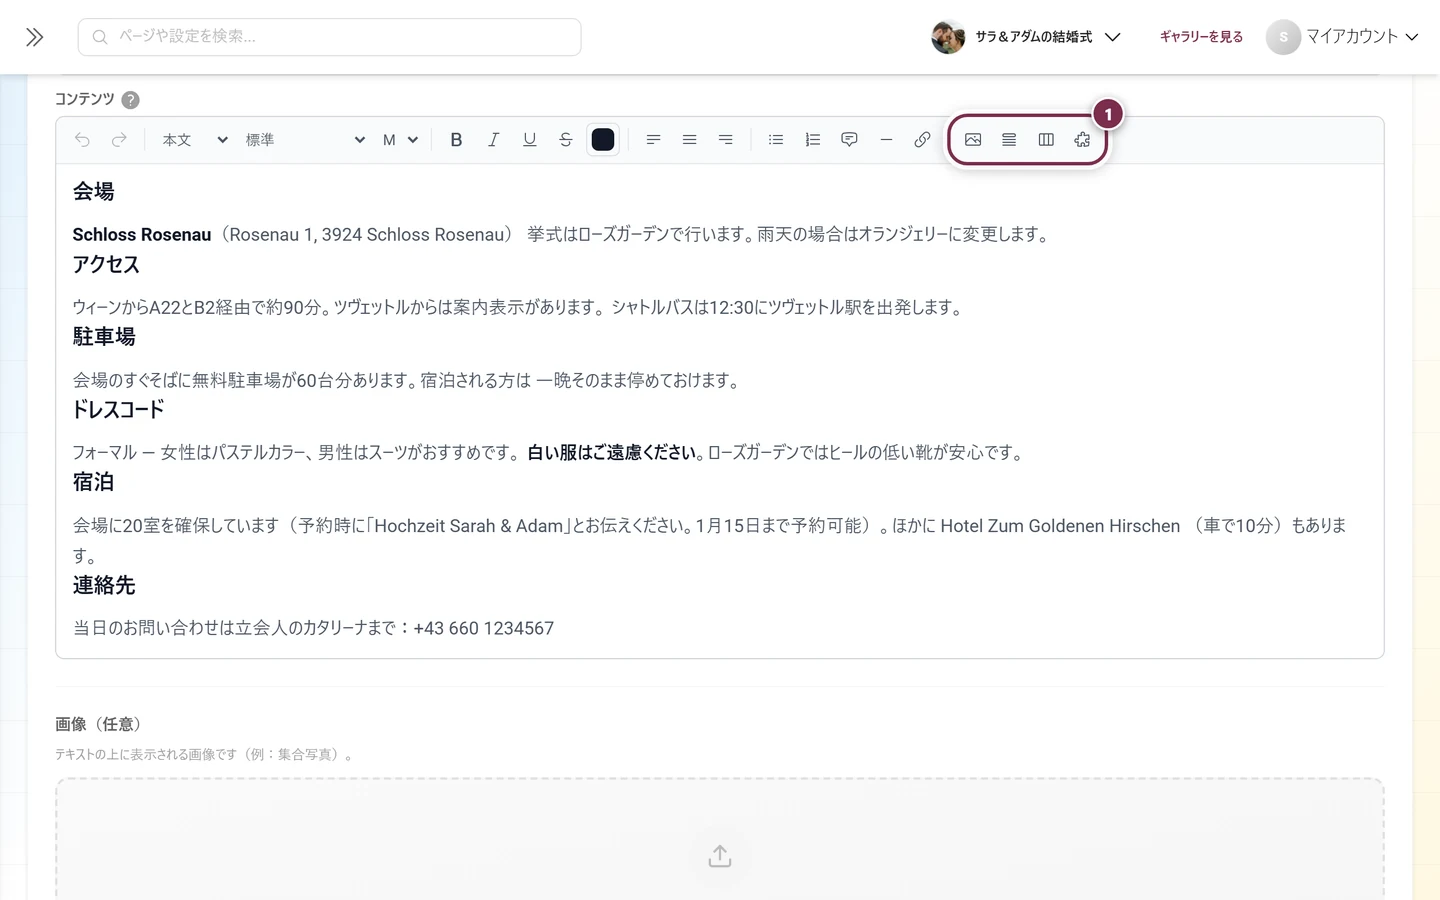1440x900 pixels.
Task: Click the bold 白い服はご遠慮ください text
Action: 612,453
